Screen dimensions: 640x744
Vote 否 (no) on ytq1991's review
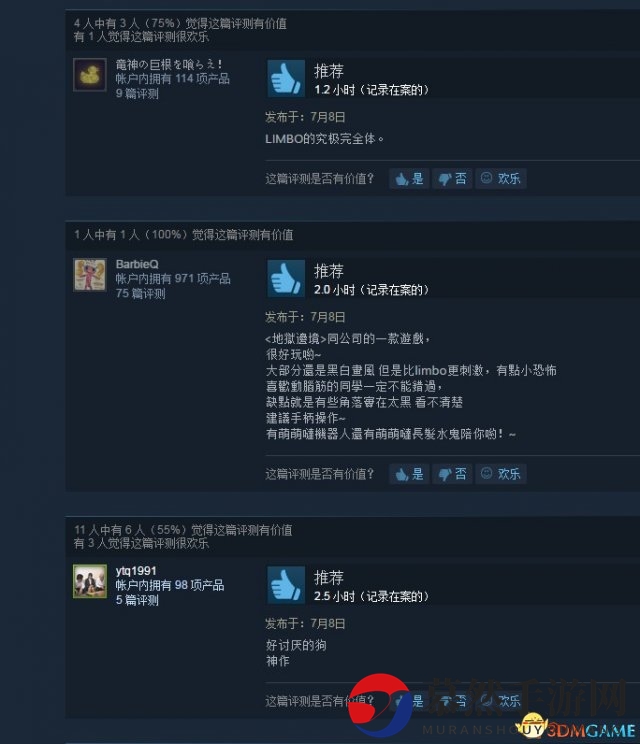452,701
